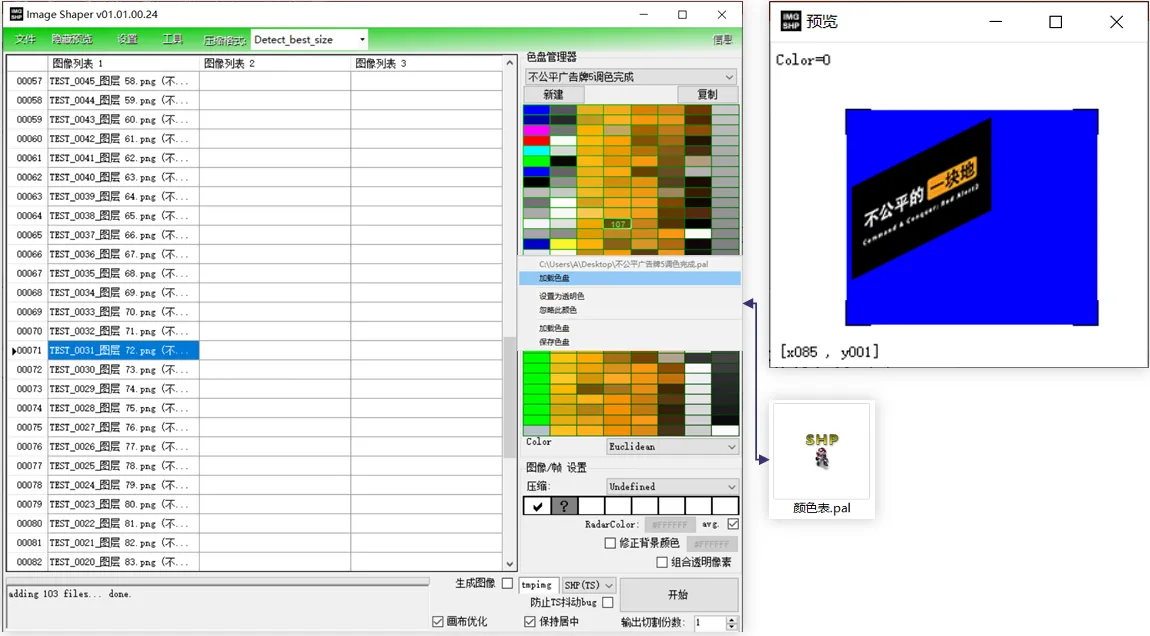Screen dimensions: 1150x636
Task: Click the 隐藏预览 menu item
Action: [72, 40]
